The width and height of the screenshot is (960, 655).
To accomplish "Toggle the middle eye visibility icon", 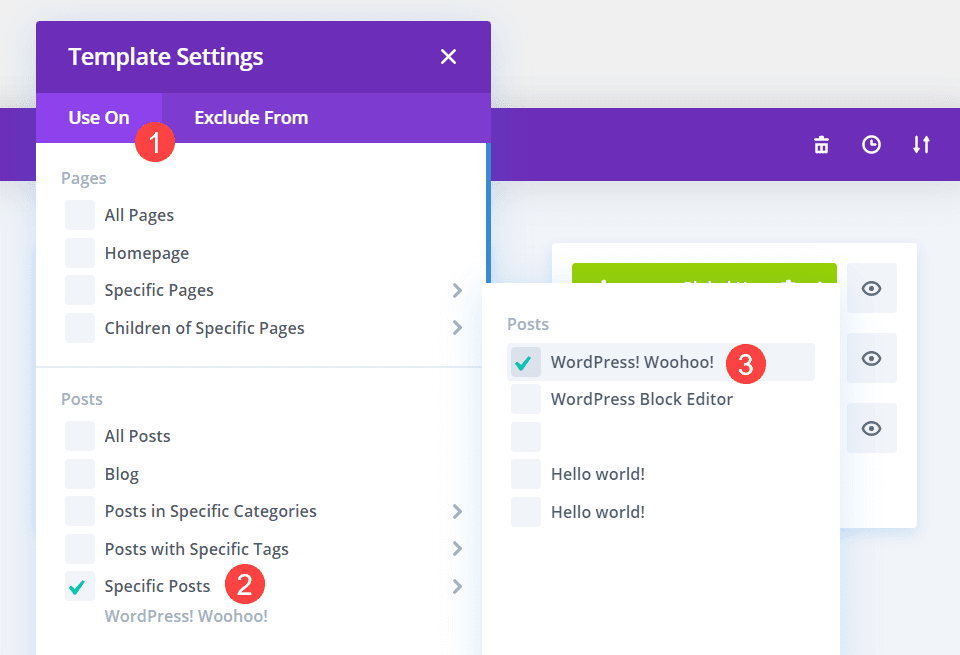I will (871, 358).
